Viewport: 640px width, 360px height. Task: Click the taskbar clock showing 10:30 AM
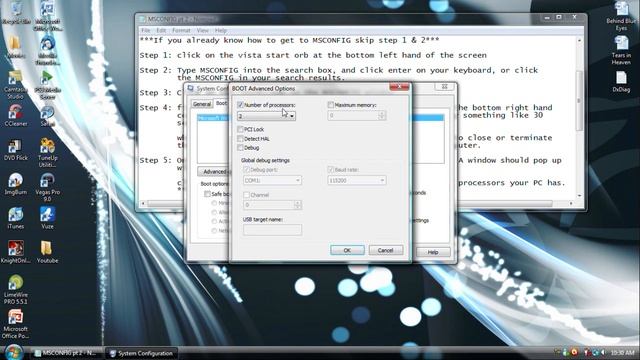coord(622,353)
